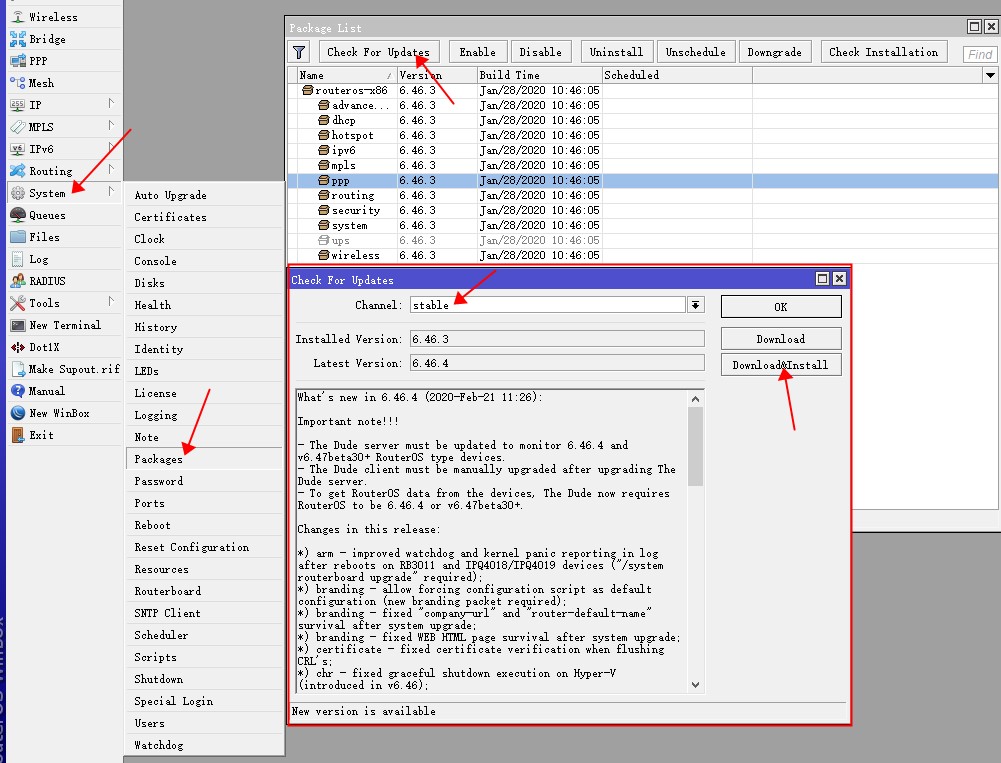Click the Enable package button
The image size is (1001, 763).
(x=478, y=52)
